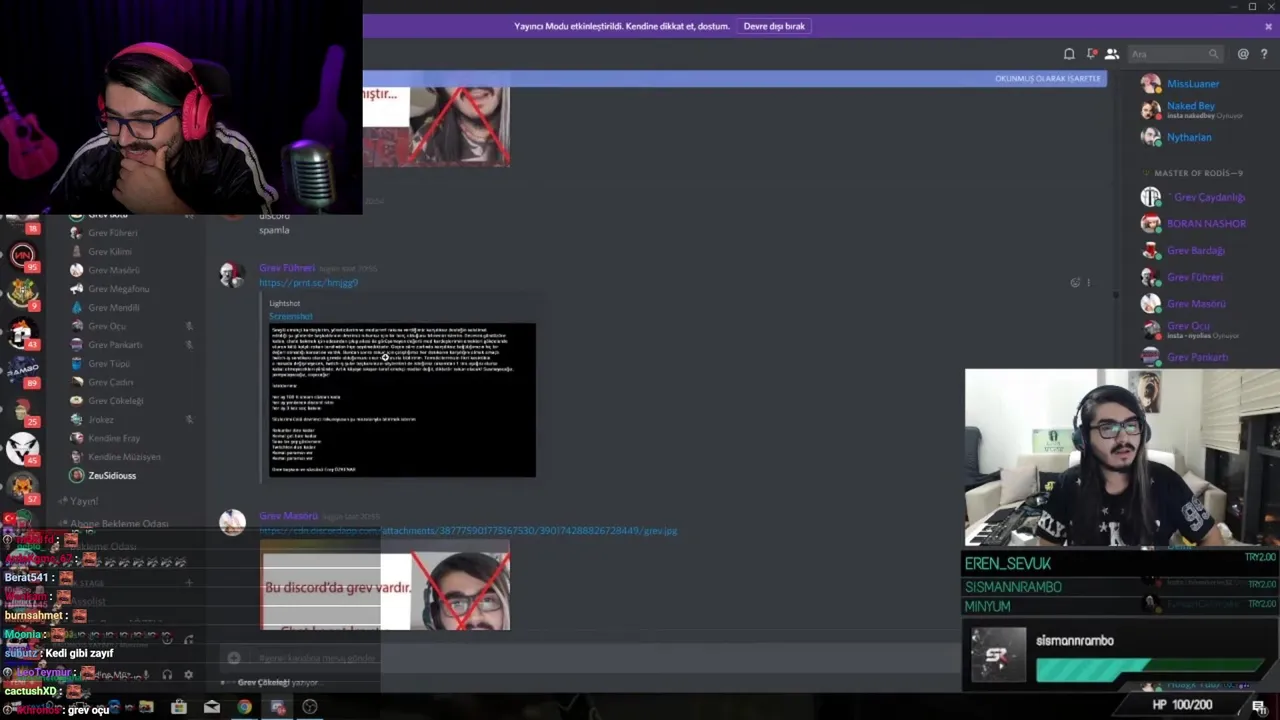The height and width of the screenshot is (720, 1280).
Task: Open the server icon with 9 badge
Action: pyautogui.click(x=22, y=293)
